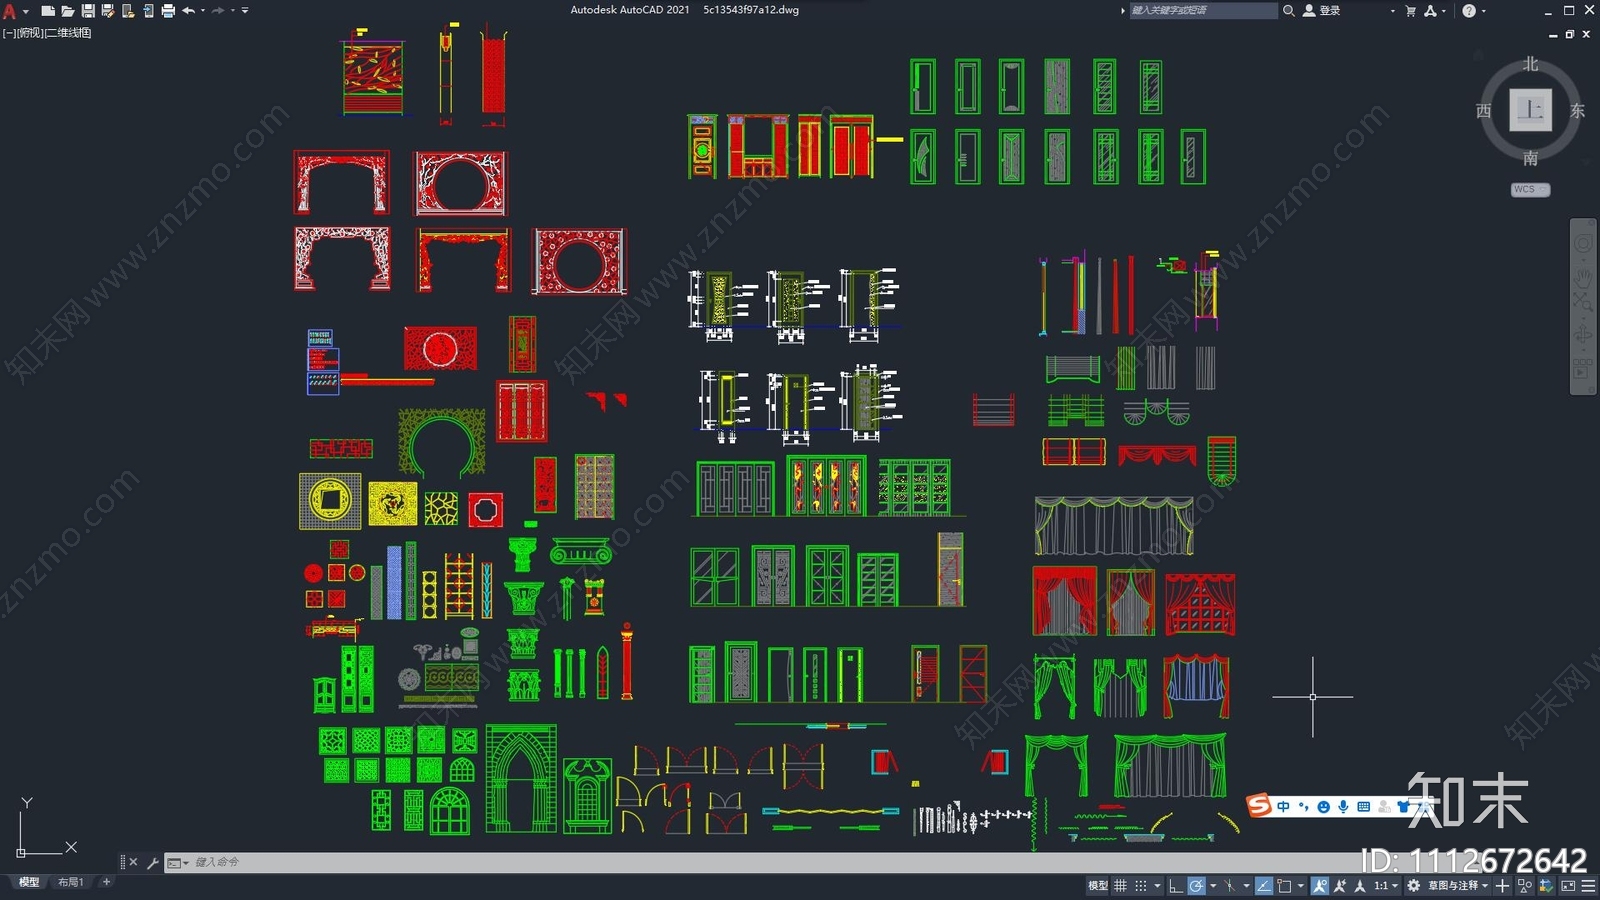Toggle ortho mode in status bar
This screenshot has width=1600, height=900.
pyautogui.click(x=1175, y=885)
